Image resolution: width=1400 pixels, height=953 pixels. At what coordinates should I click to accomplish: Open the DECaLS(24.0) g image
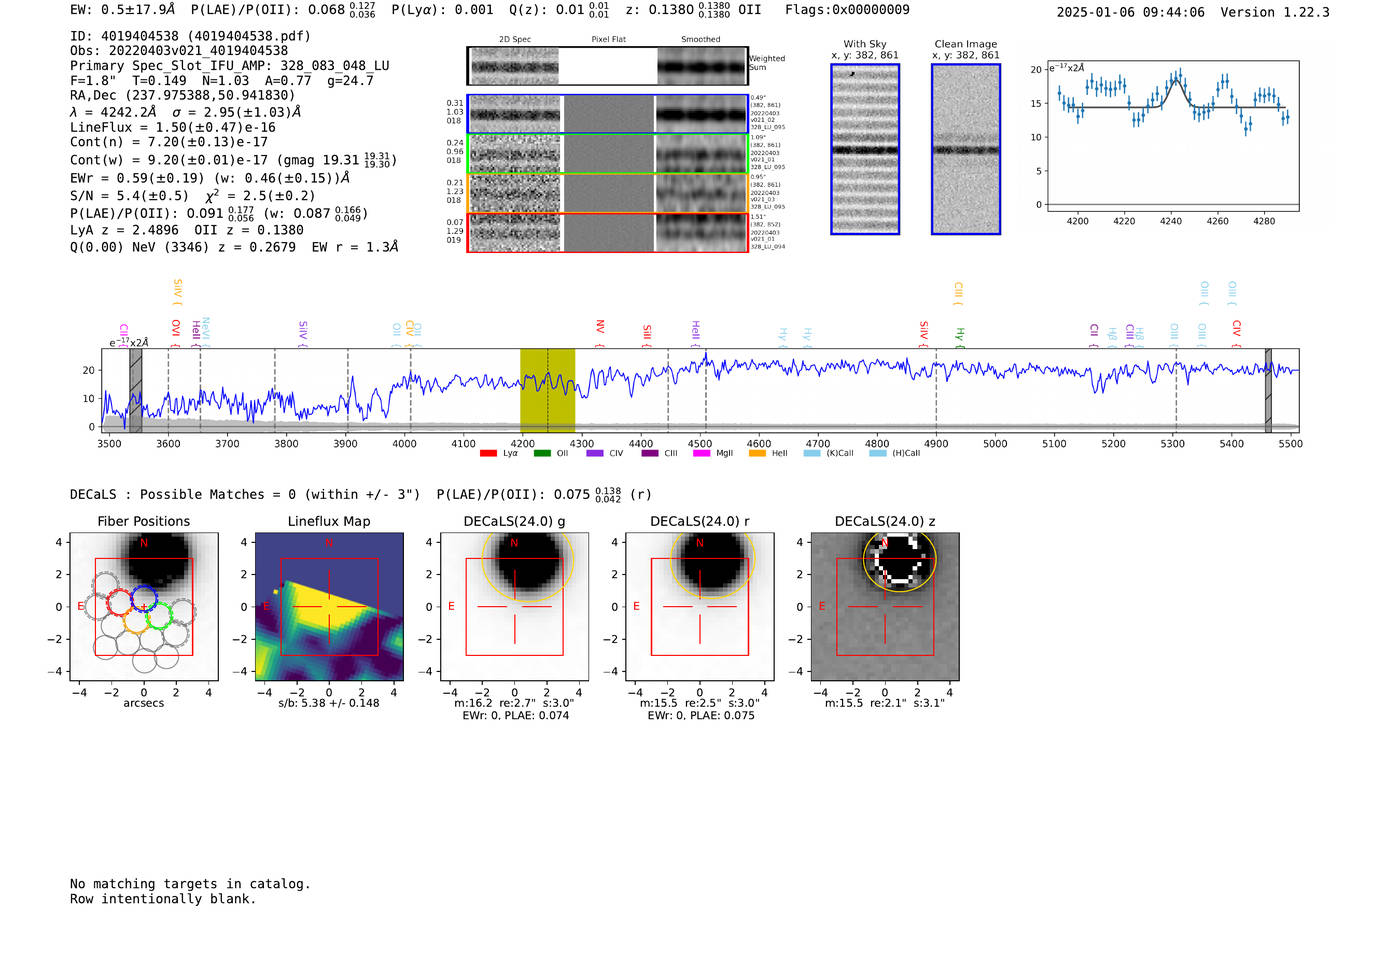point(514,607)
